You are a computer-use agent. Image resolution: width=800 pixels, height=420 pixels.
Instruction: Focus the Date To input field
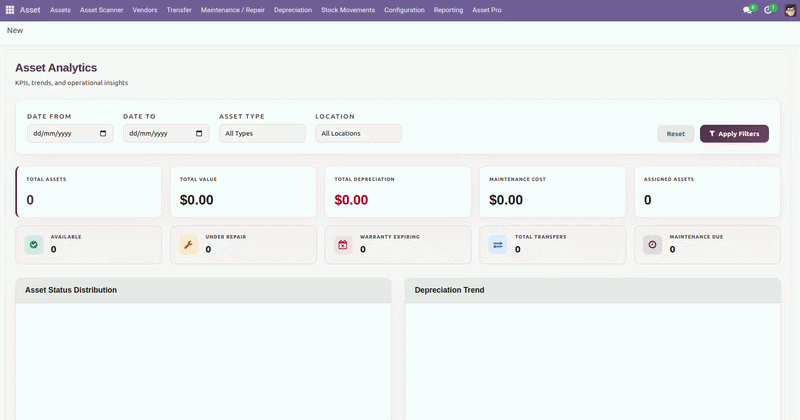tap(166, 134)
